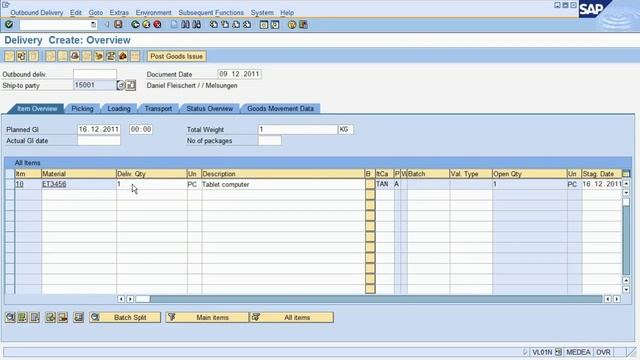Go to First Page icon

click(213, 24)
